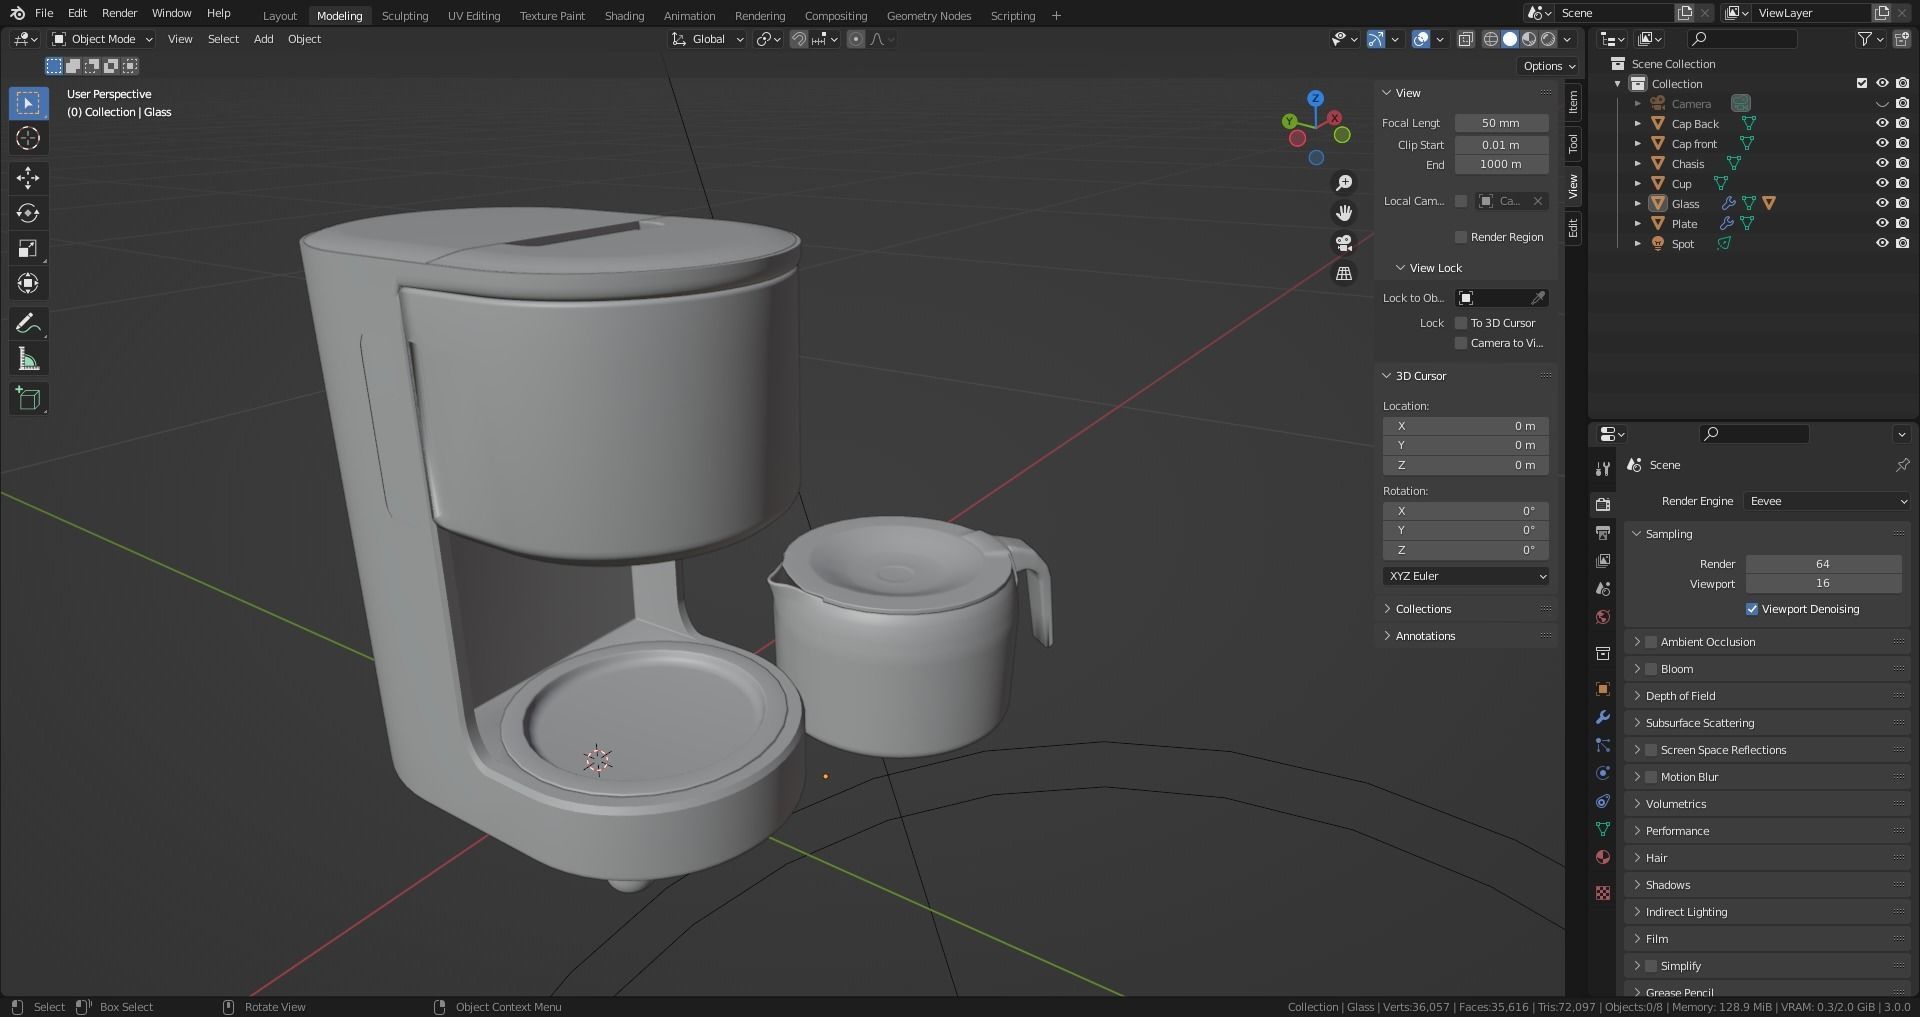This screenshot has width=1920, height=1017.
Task: Switch to the UV Editing workspace tab
Action: pyautogui.click(x=474, y=16)
